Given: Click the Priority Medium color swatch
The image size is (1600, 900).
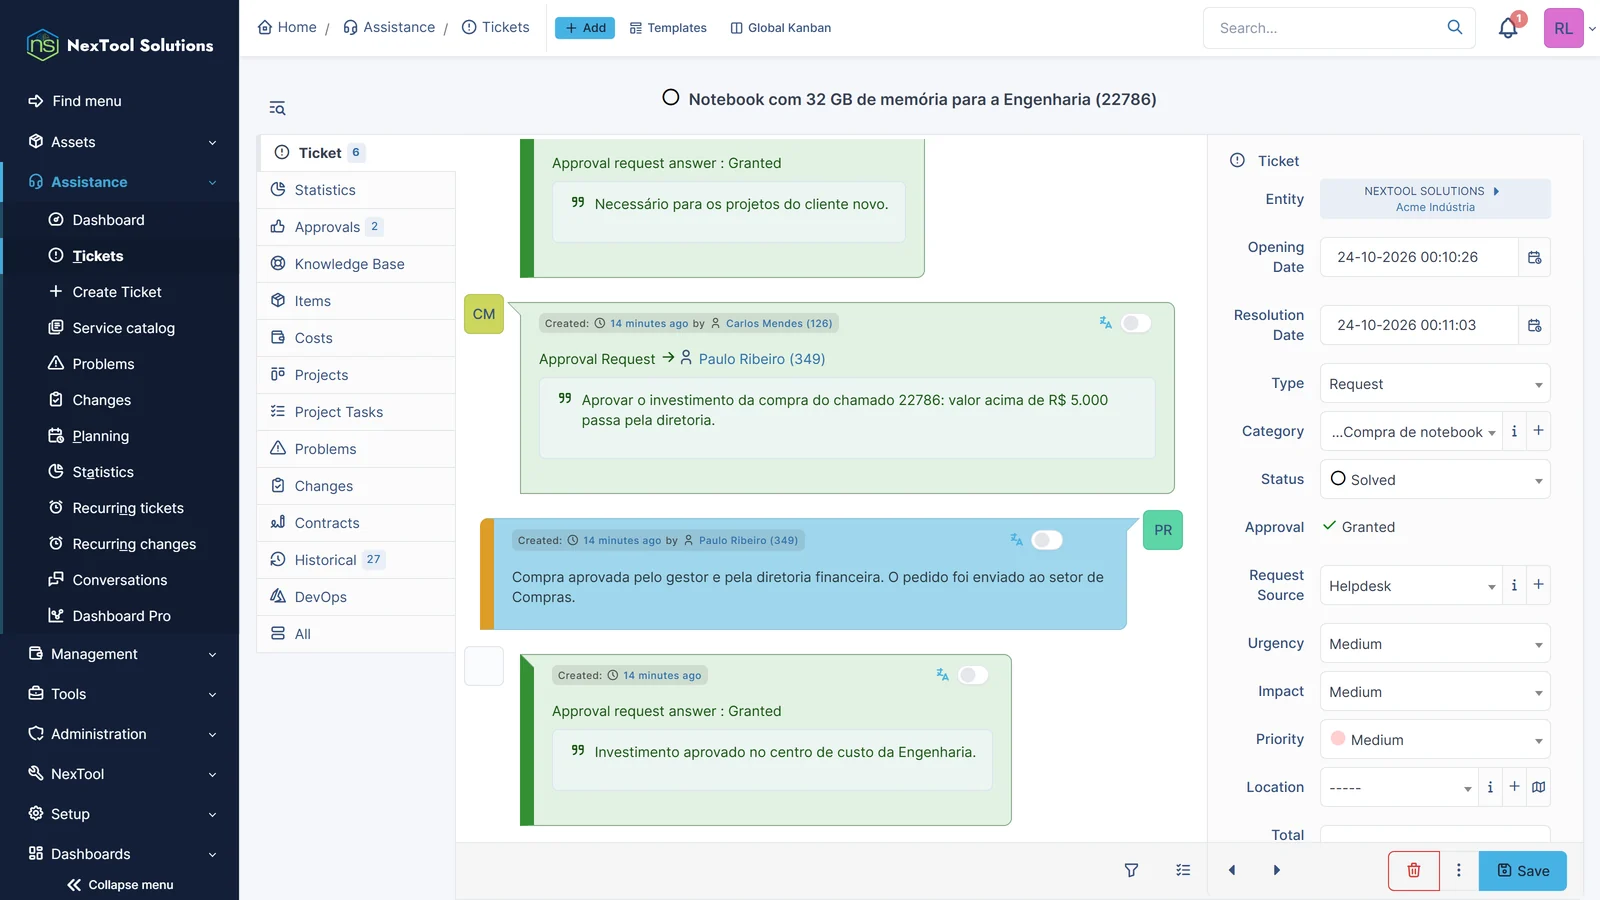Looking at the screenshot, I should point(1338,739).
